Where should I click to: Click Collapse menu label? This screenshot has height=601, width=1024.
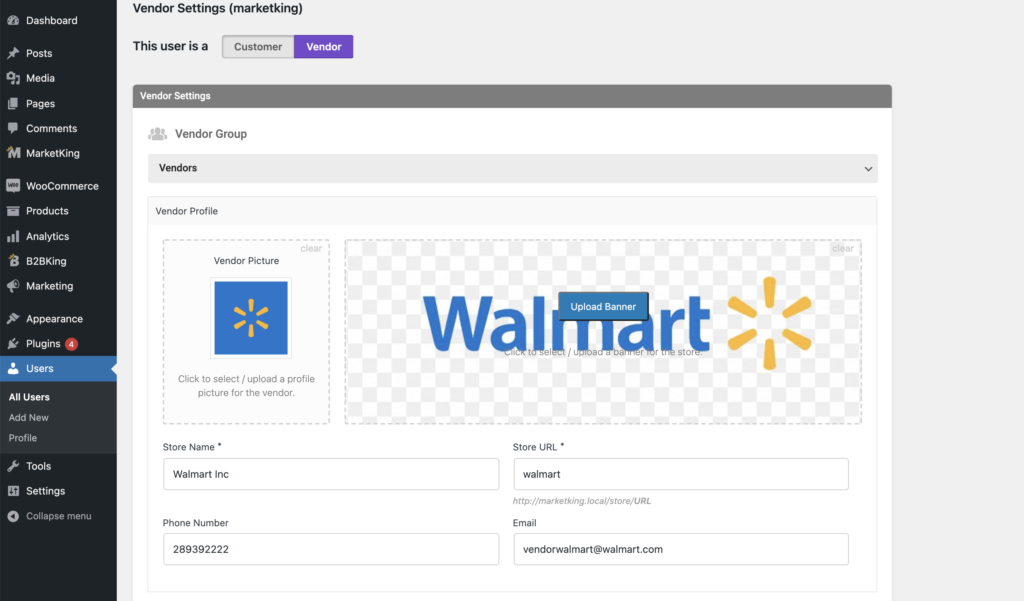click(59, 516)
